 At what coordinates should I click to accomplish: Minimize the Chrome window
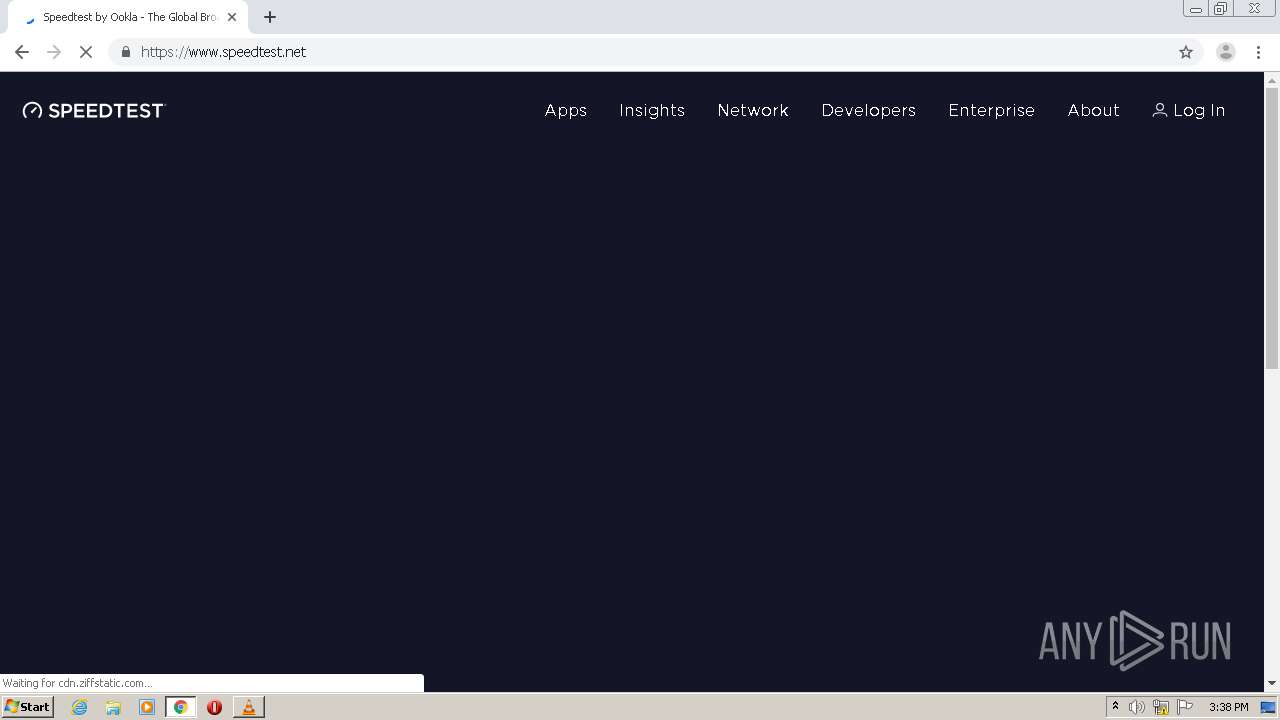(x=1195, y=9)
